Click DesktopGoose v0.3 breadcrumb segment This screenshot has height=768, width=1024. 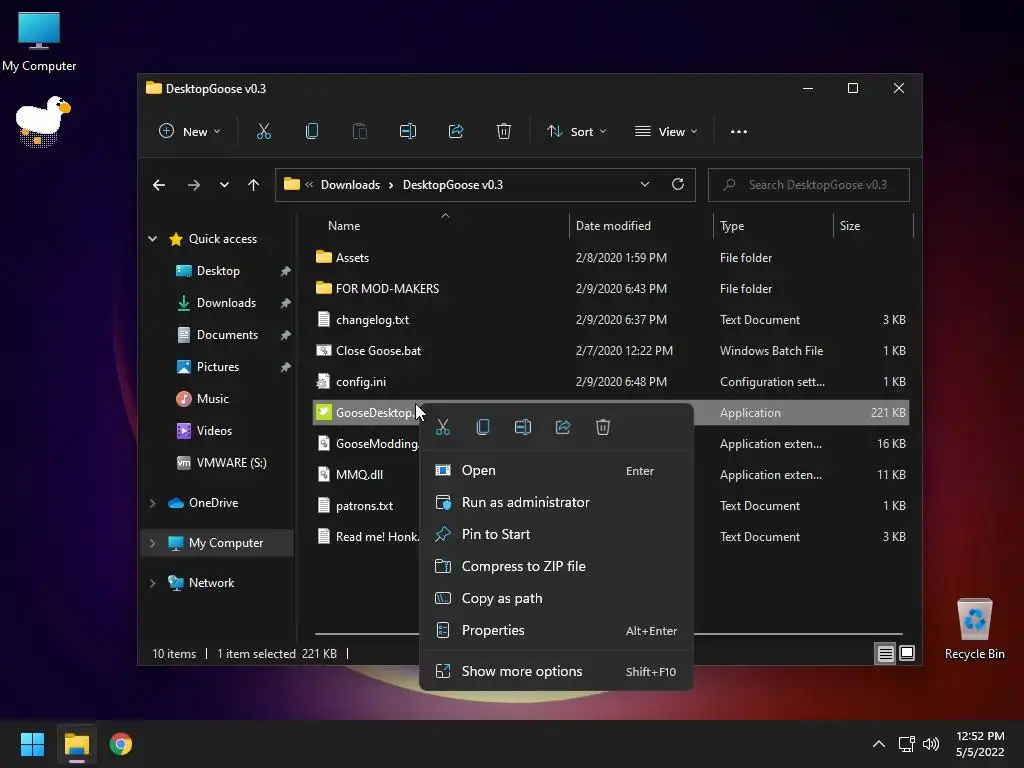point(453,185)
